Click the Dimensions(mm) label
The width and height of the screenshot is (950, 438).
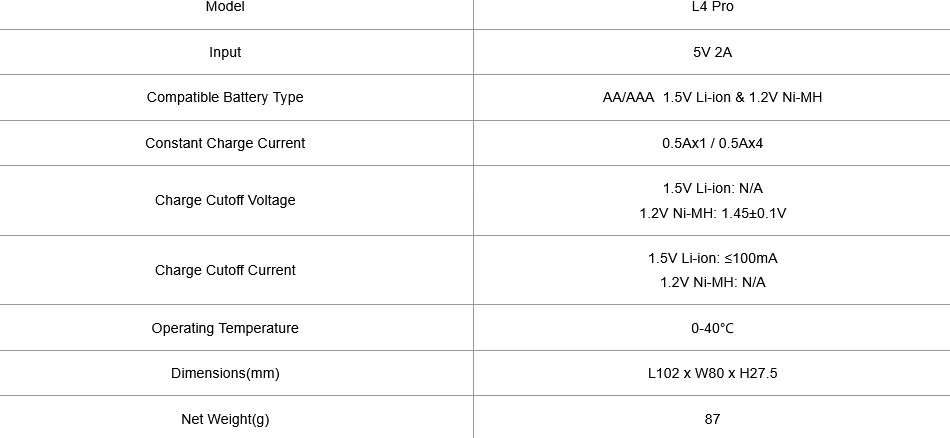(x=225, y=373)
